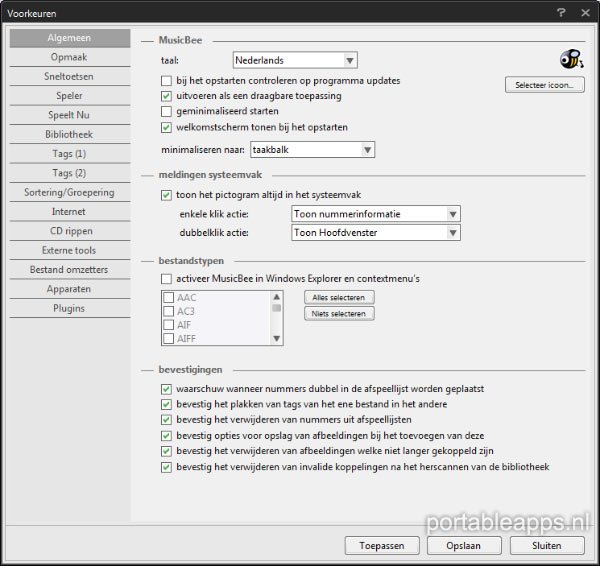Screen dimensions: 600x566
Task: Uncheck 'welkomstscherm tonen bij het opstarten'
Action: [x=167, y=127]
